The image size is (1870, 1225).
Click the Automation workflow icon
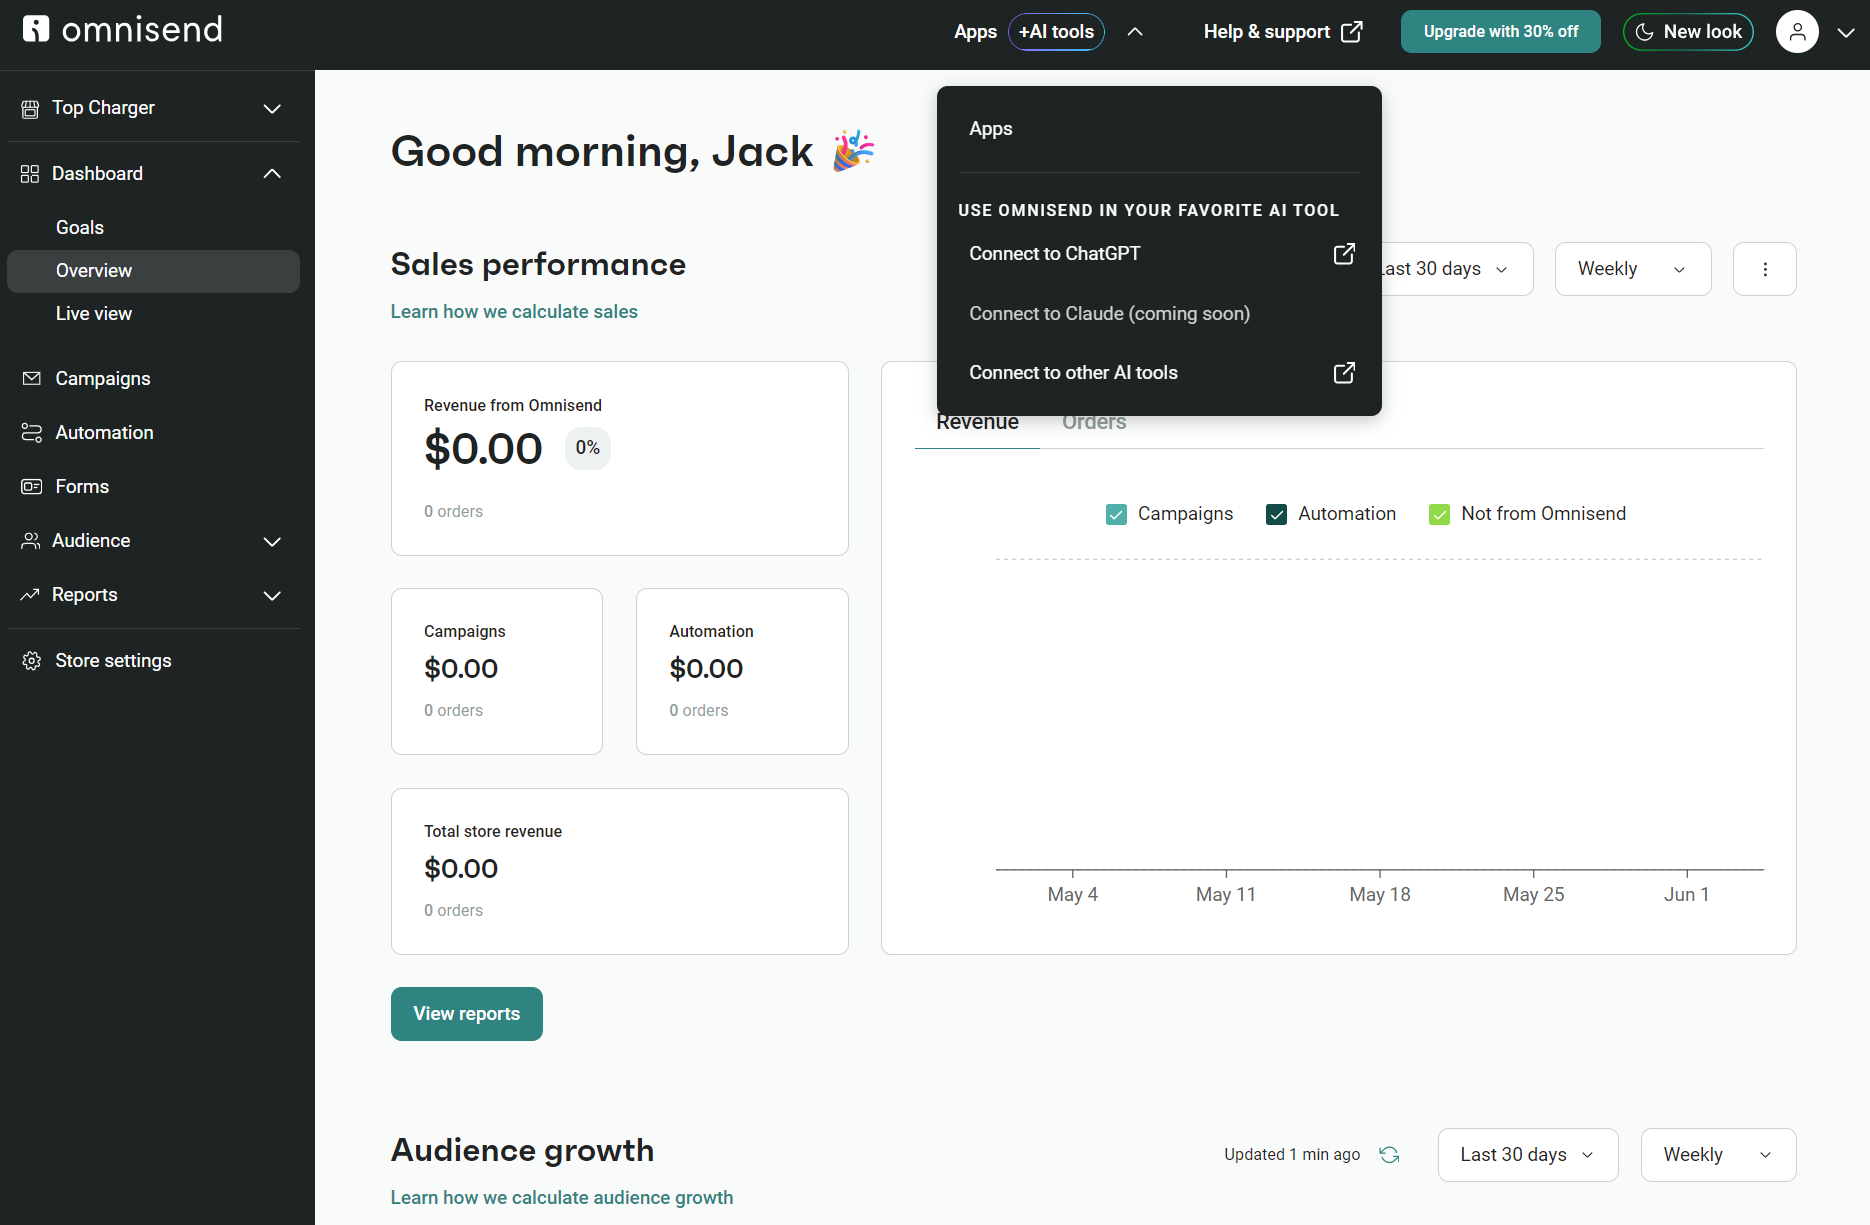pos(32,433)
